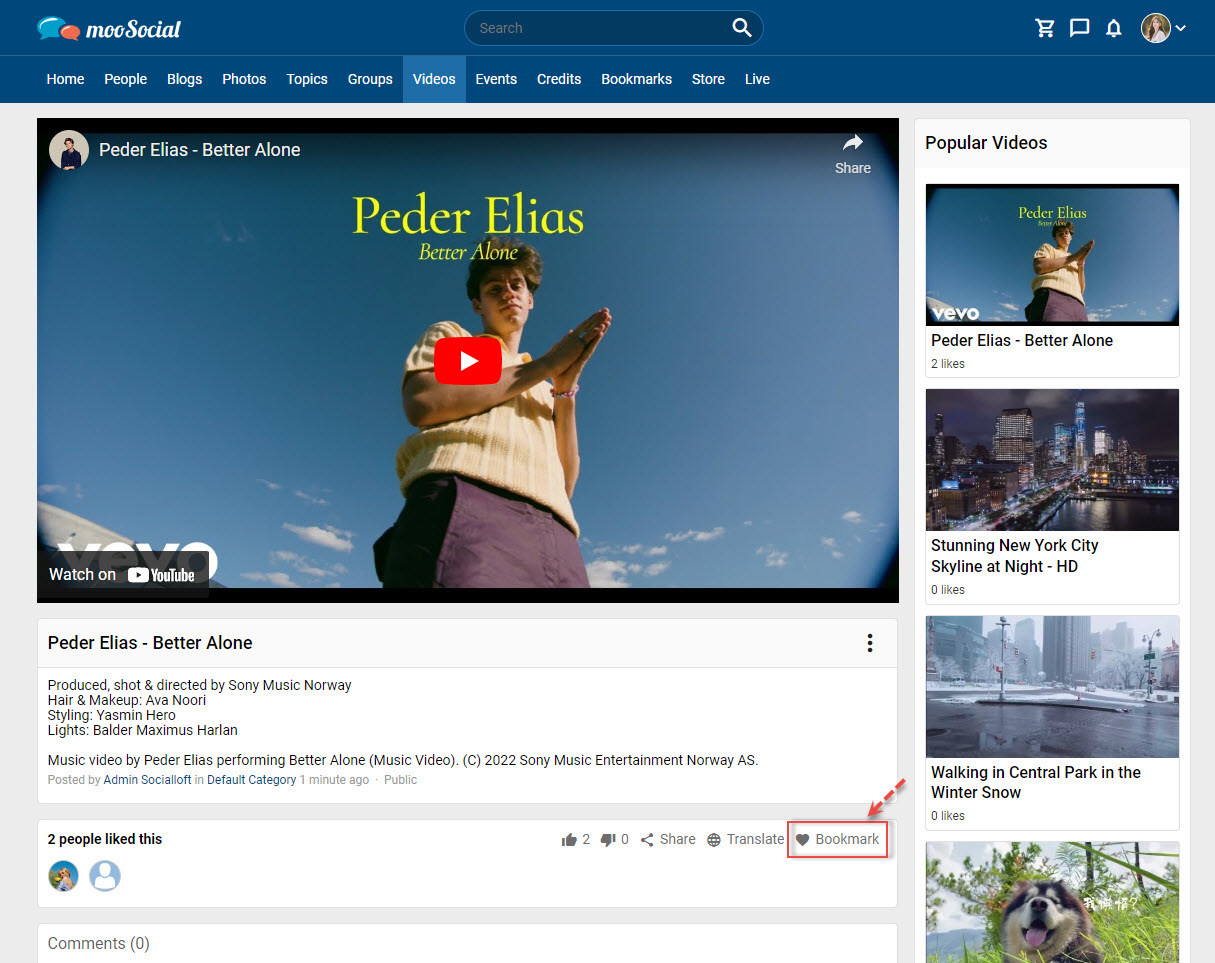Open the notifications bell
The width and height of the screenshot is (1215, 963).
click(1113, 28)
